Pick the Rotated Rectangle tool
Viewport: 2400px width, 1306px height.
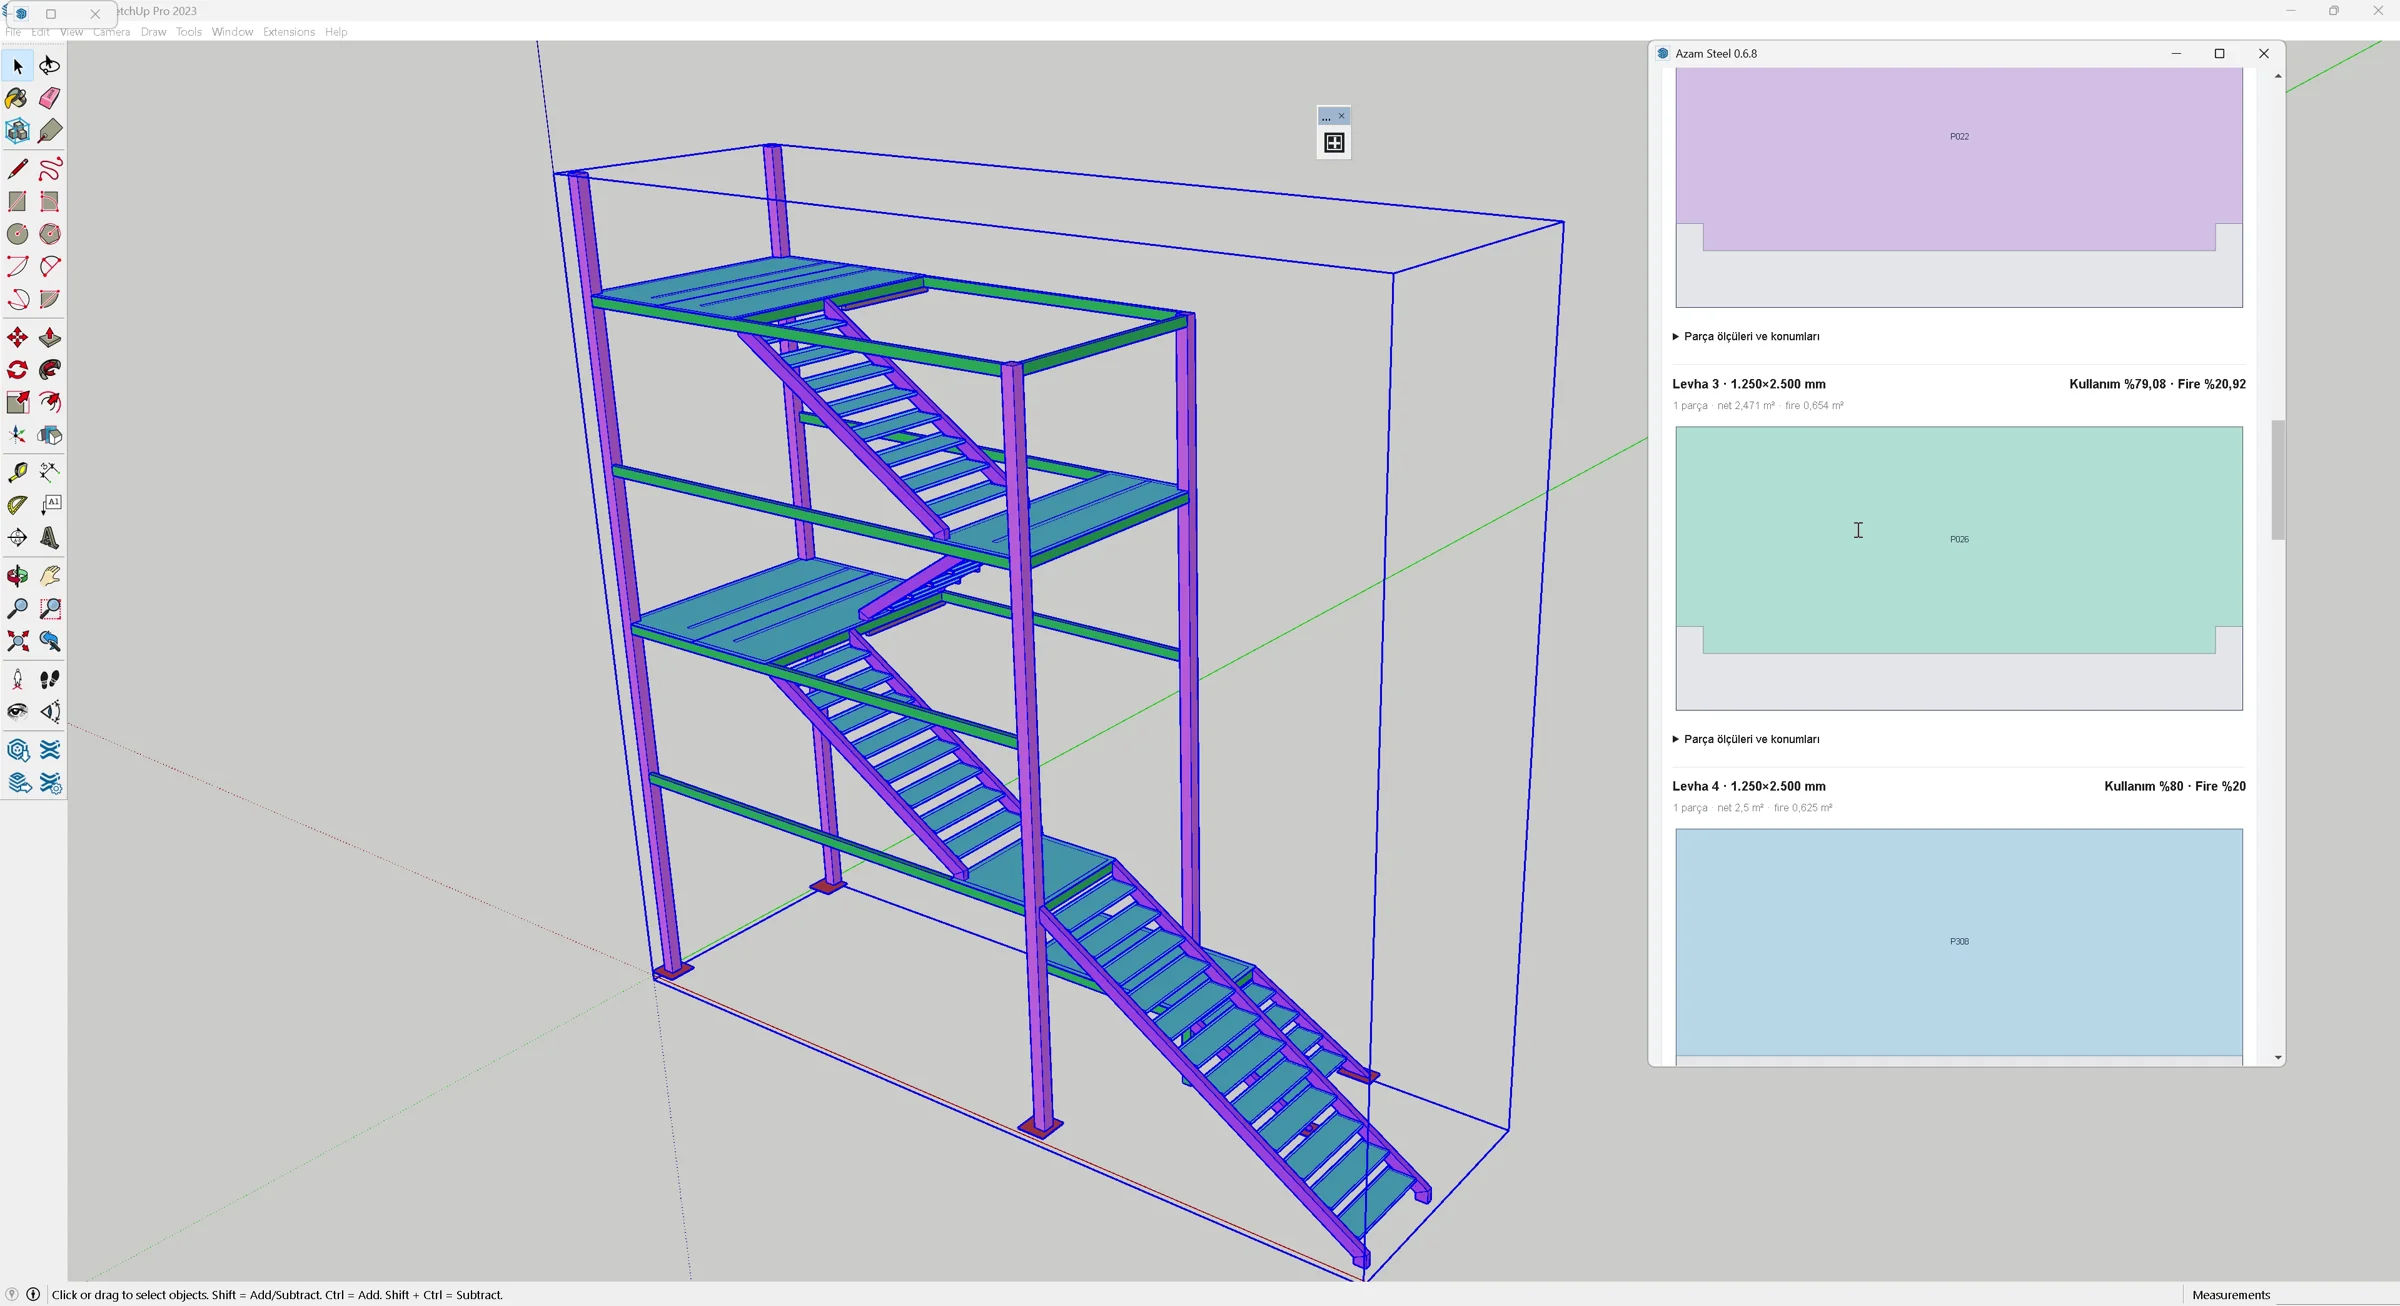point(50,202)
